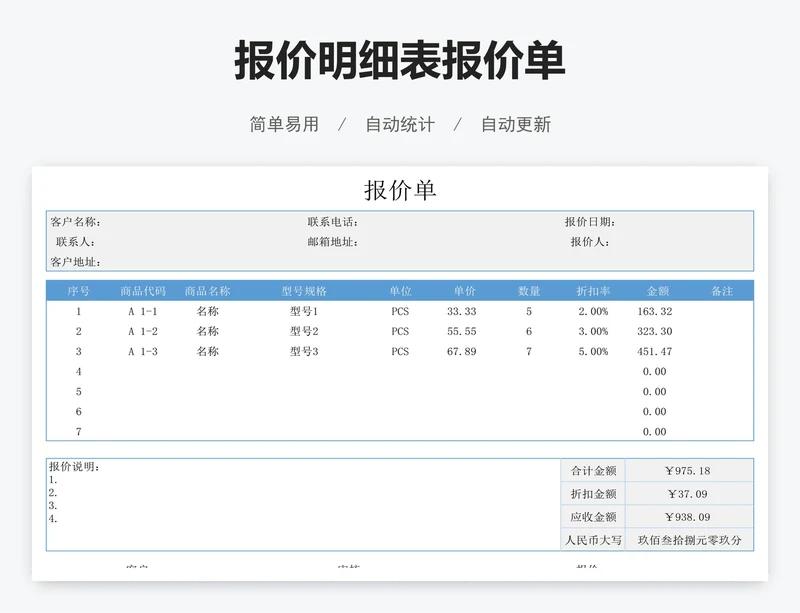Click the 序号 column header
The width and height of the screenshot is (800, 613).
79,291
